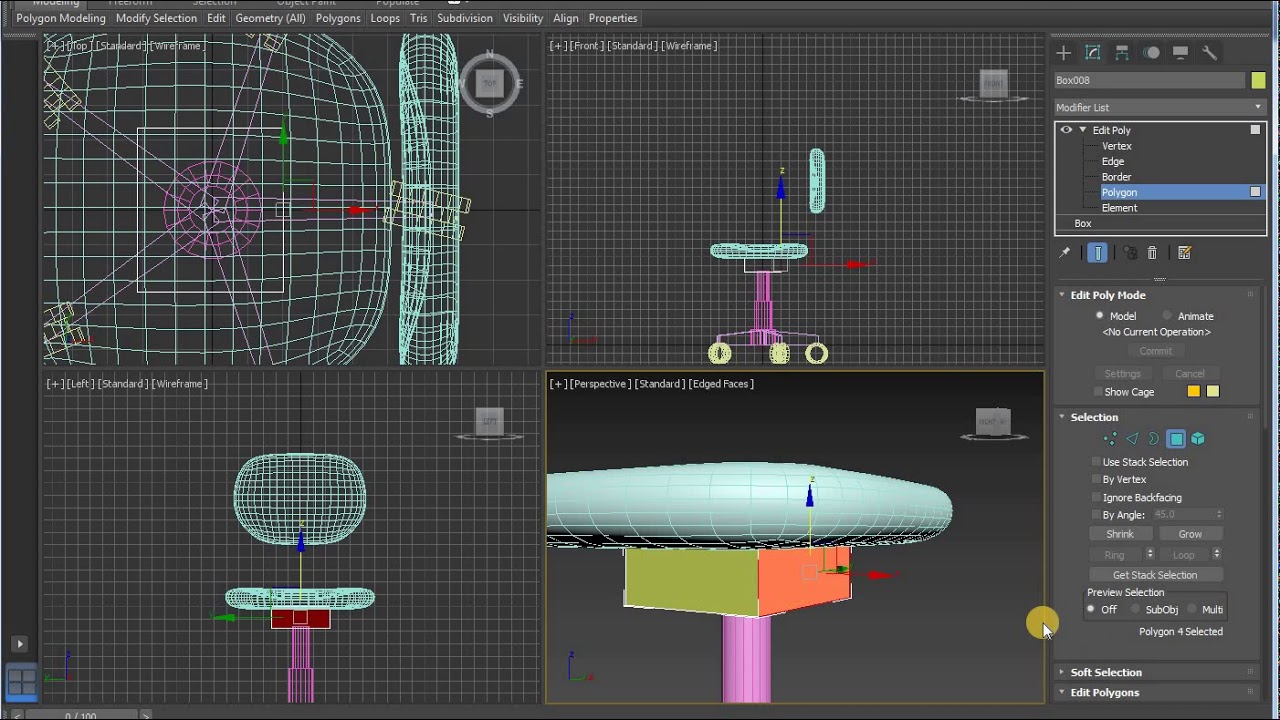
Task: Collapse the Edit Poly stack triangle
Action: tap(1082, 130)
